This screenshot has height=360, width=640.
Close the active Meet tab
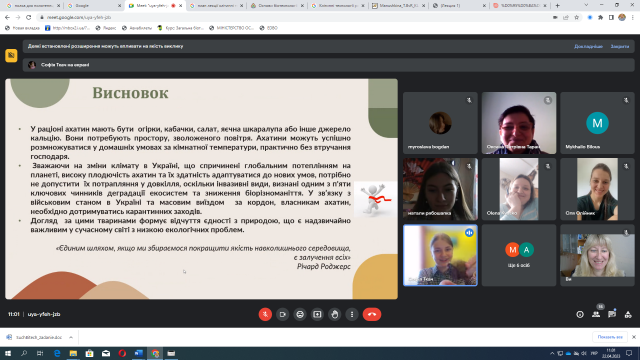tap(180, 6)
